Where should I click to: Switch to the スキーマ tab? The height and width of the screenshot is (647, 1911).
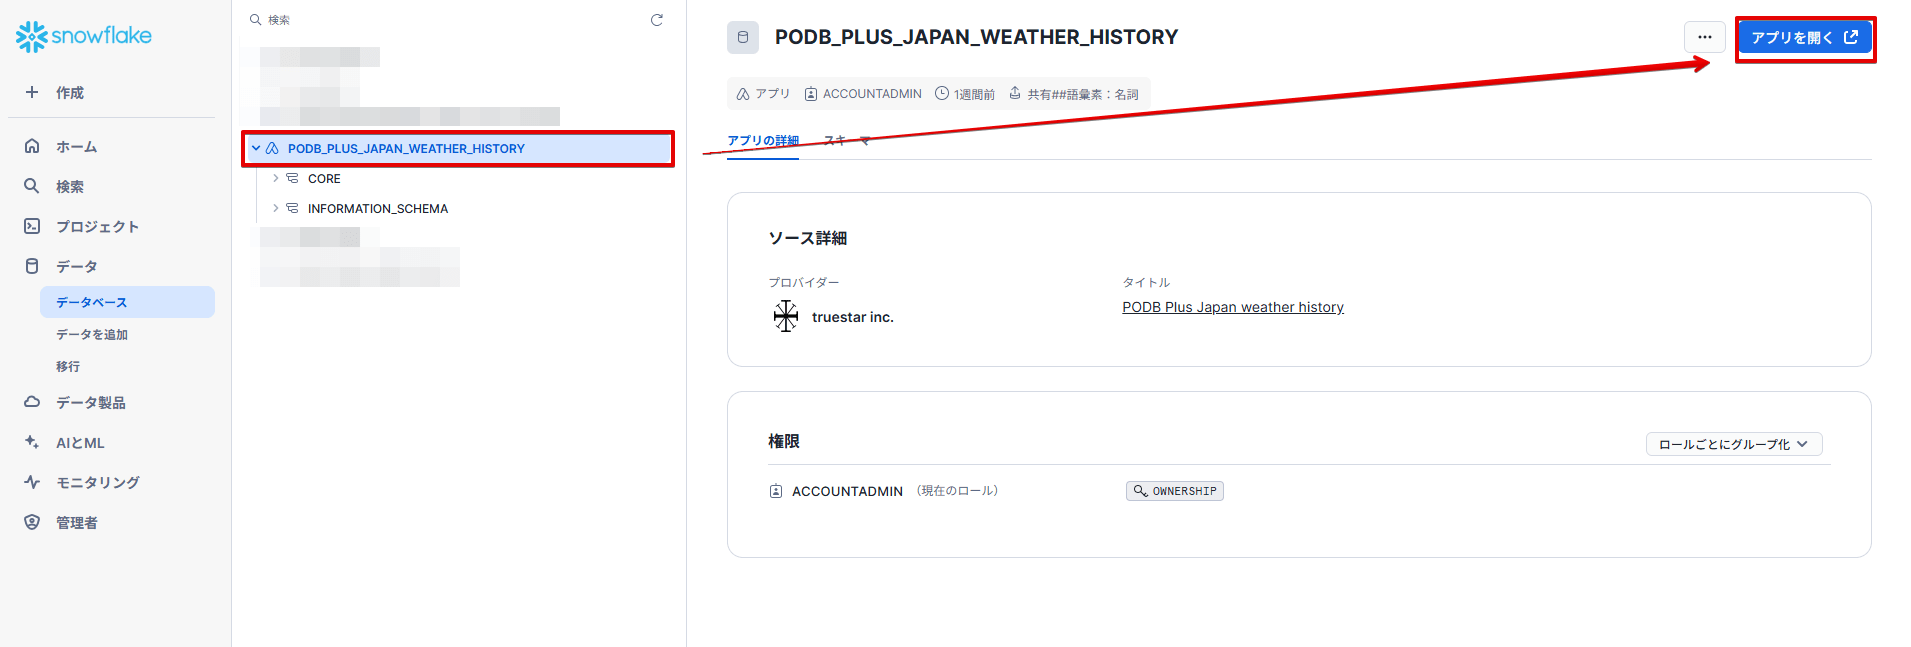(x=847, y=141)
